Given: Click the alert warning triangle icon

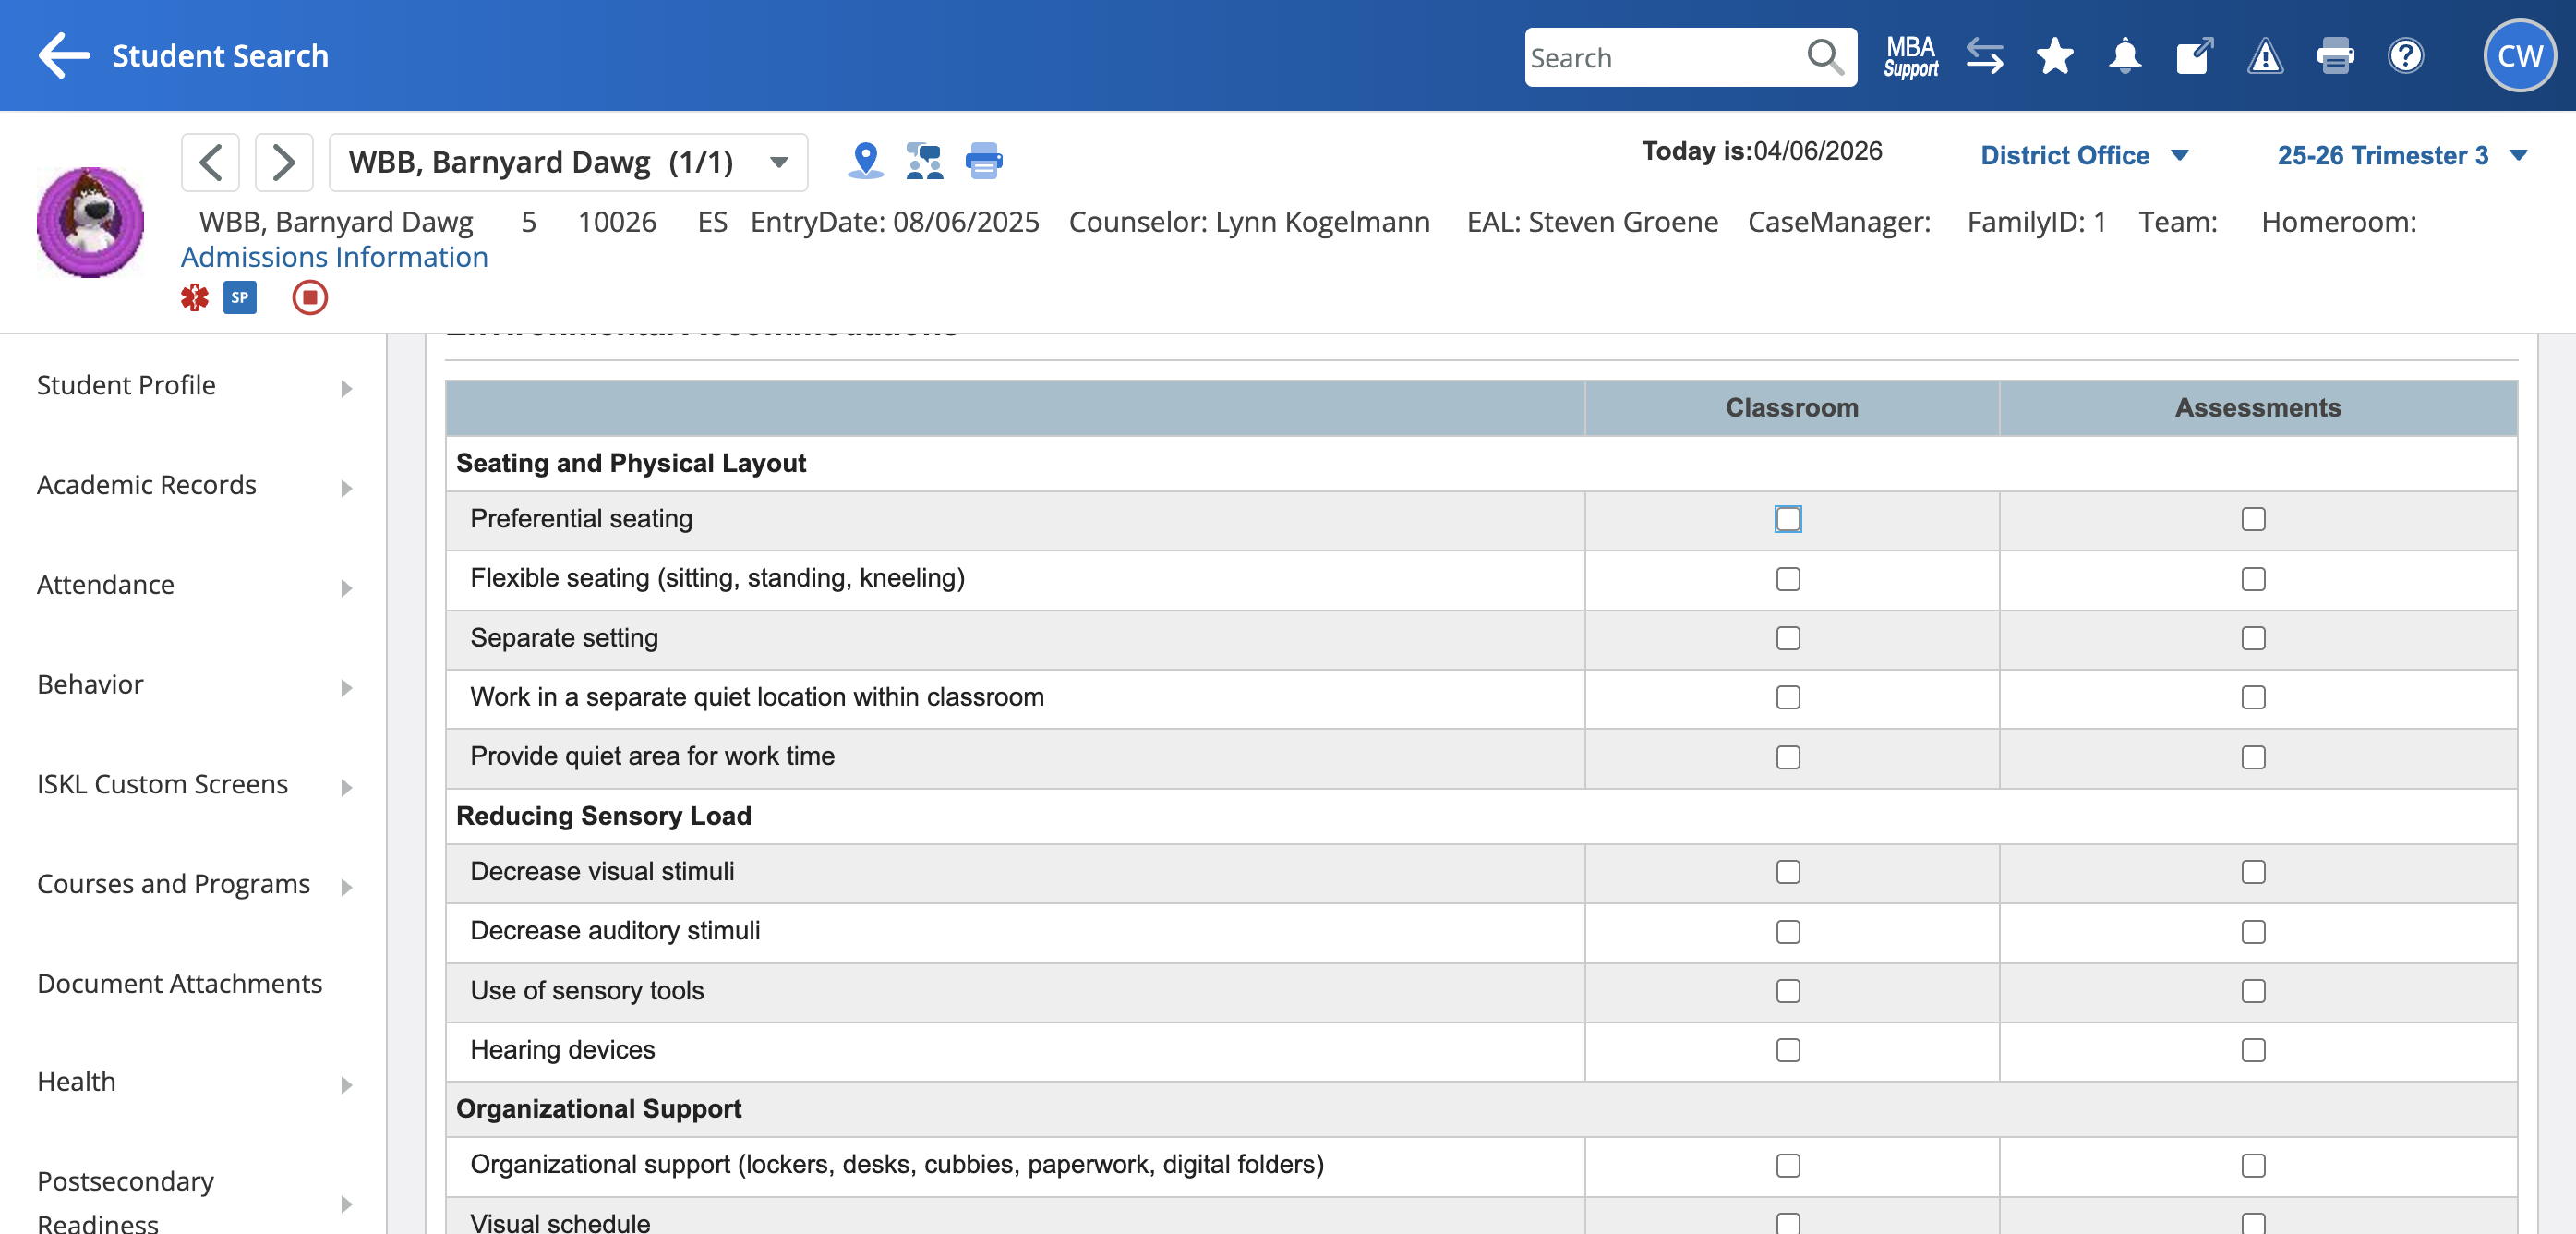Looking at the screenshot, I should tap(2264, 56).
